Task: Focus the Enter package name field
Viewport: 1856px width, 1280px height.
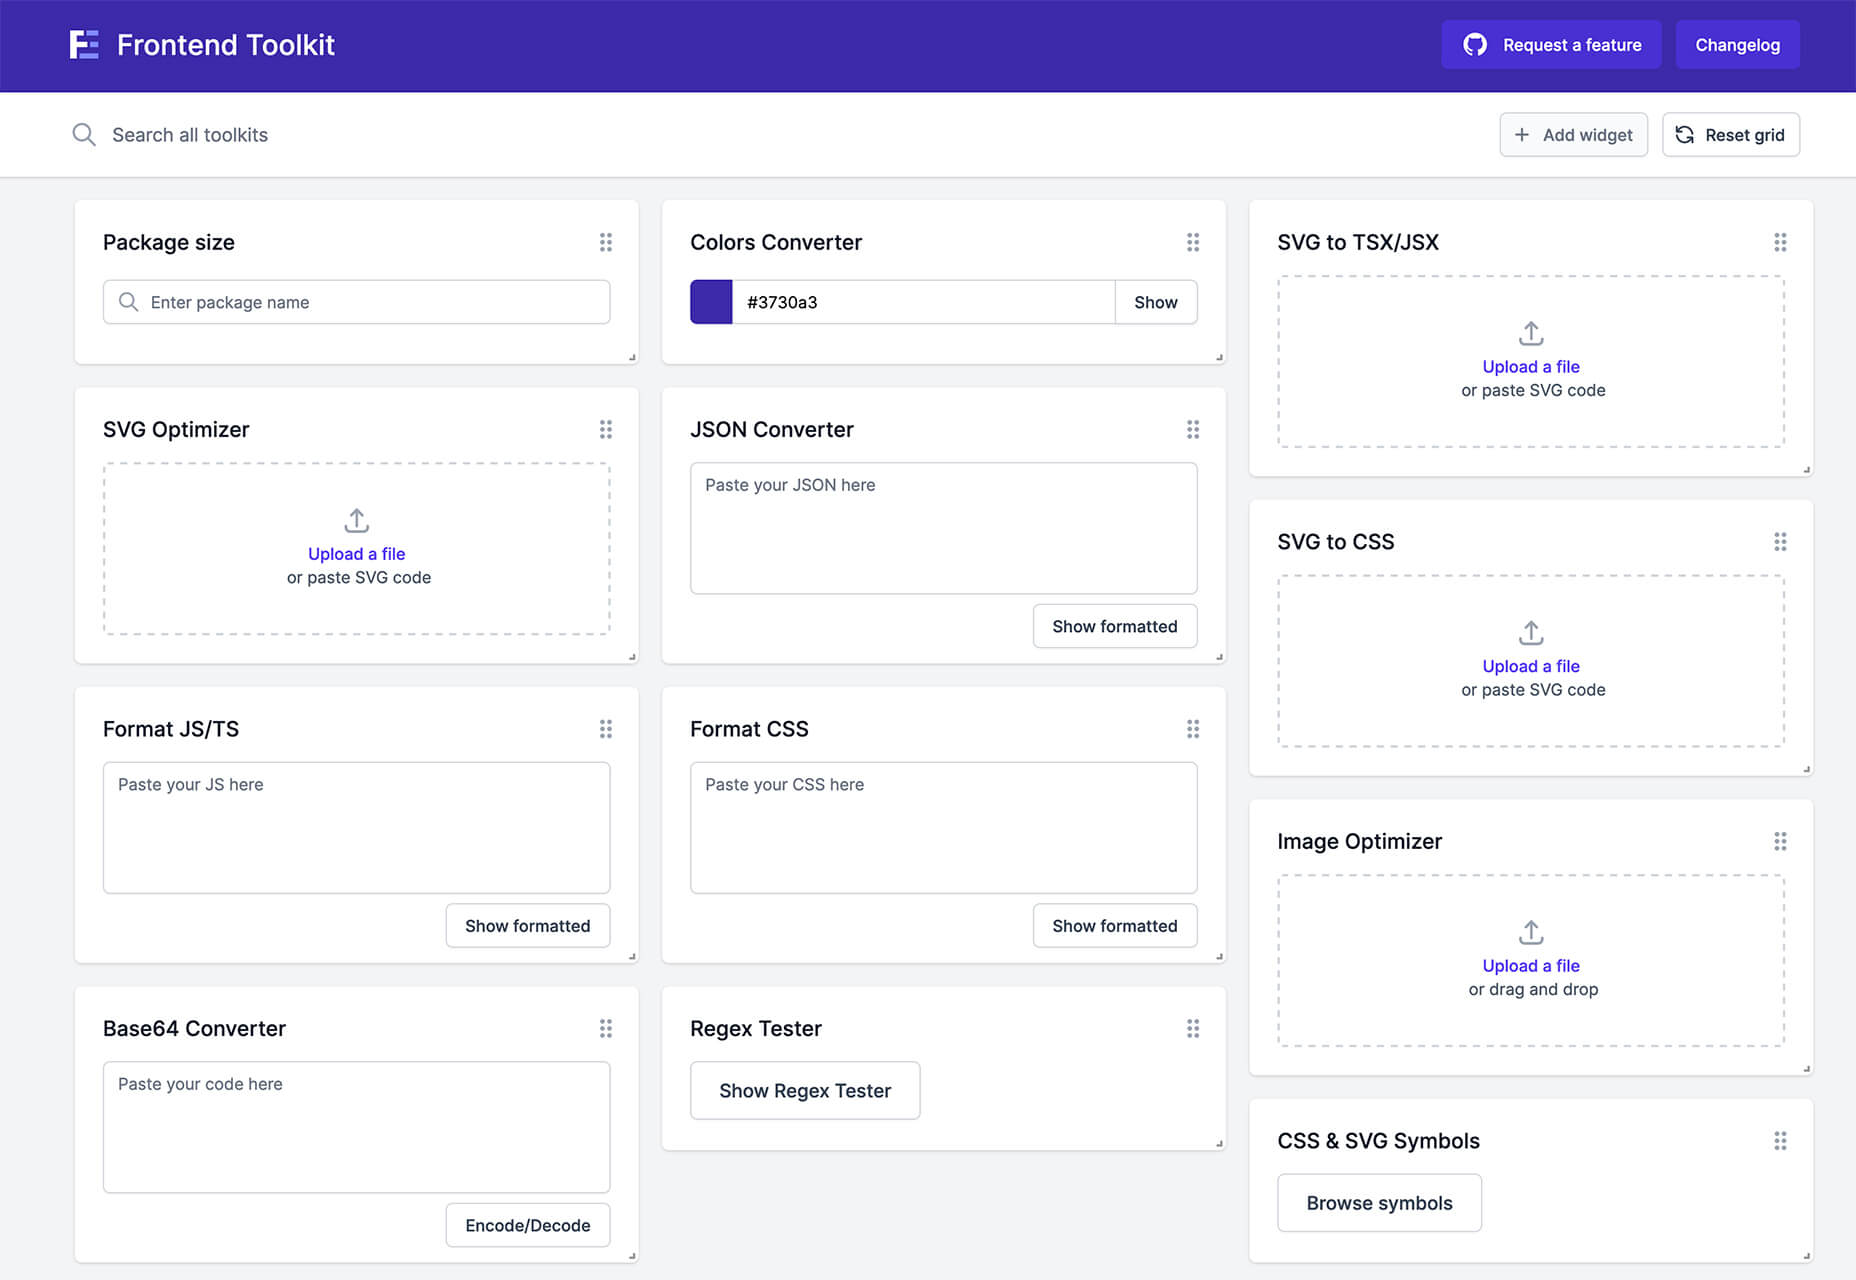Action: click(357, 302)
